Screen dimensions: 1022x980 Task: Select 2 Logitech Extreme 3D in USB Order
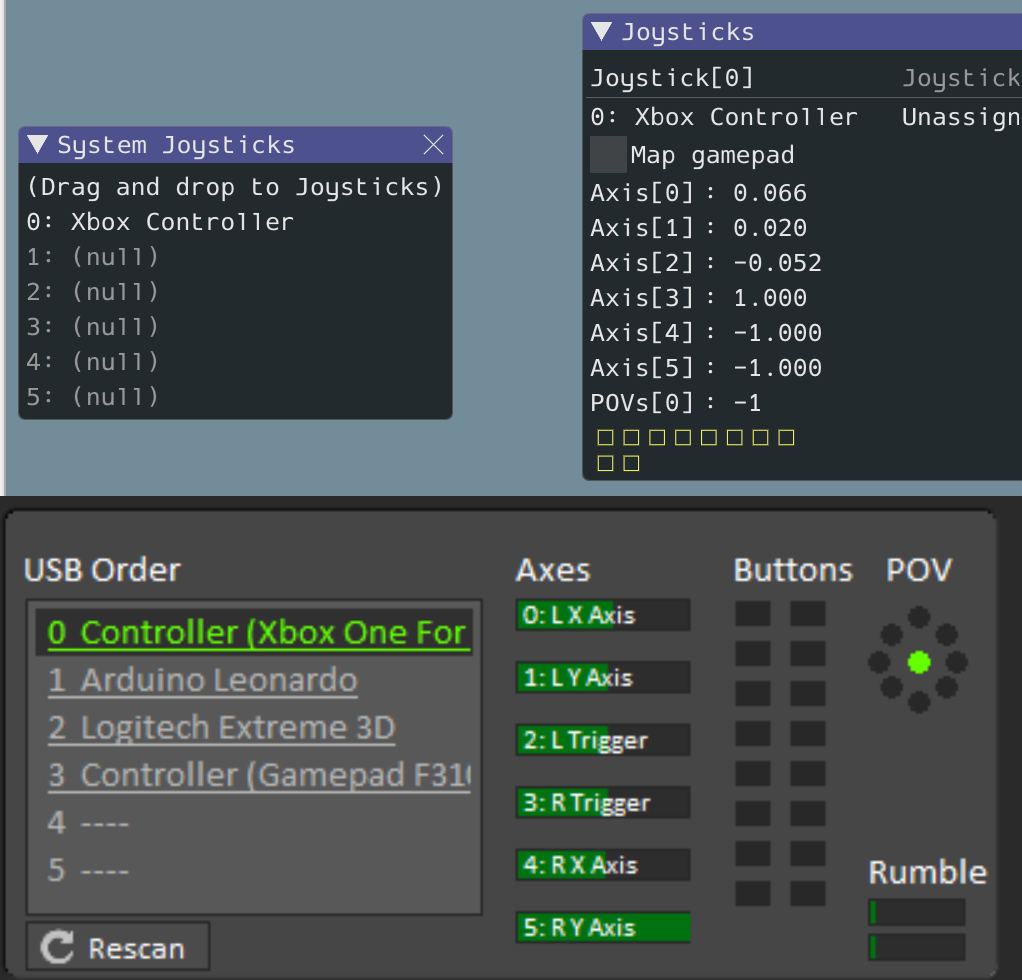(x=220, y=727)
